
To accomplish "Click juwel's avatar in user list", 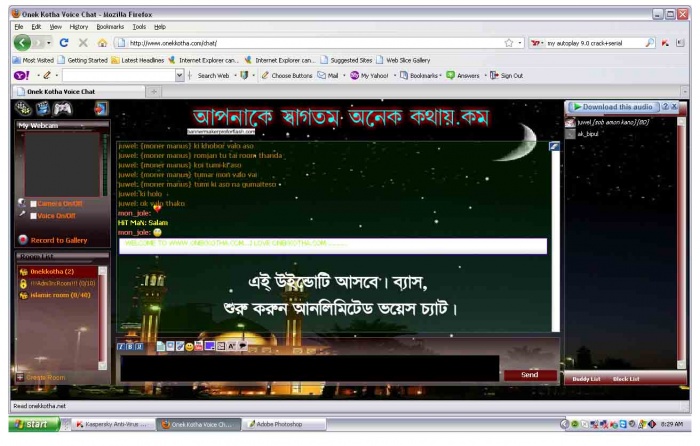I will [x=570, y=122].
